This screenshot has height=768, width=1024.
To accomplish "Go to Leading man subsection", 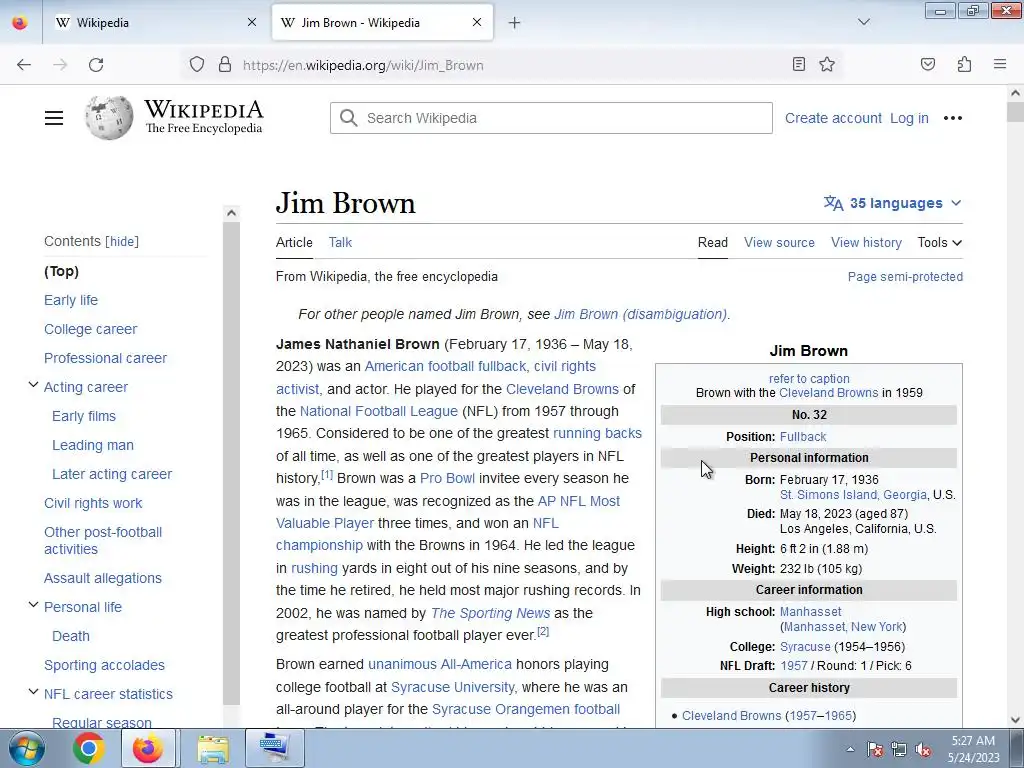I will [x=93, y=445].
